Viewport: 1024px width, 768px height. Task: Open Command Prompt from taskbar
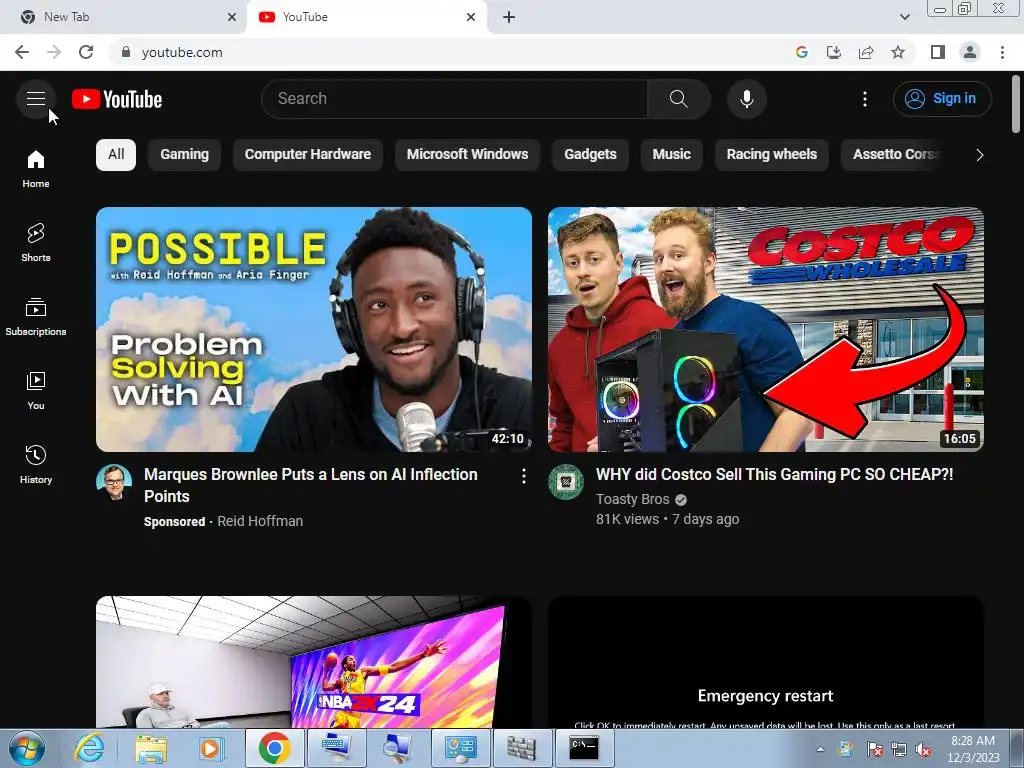pyautogui.click(x=583, y=748)
